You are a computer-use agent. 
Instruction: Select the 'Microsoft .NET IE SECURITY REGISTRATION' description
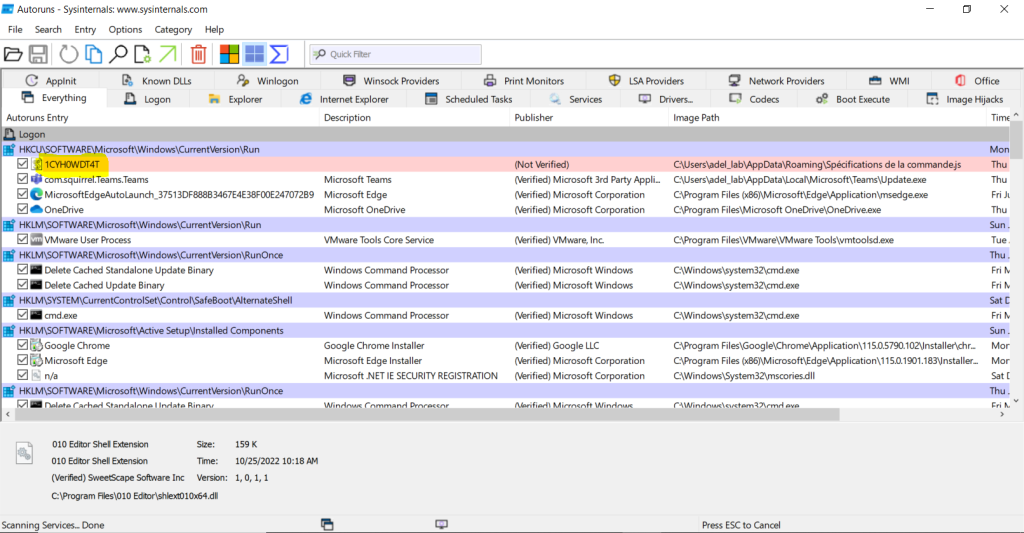pyautogui.click(x=411, y=376)
